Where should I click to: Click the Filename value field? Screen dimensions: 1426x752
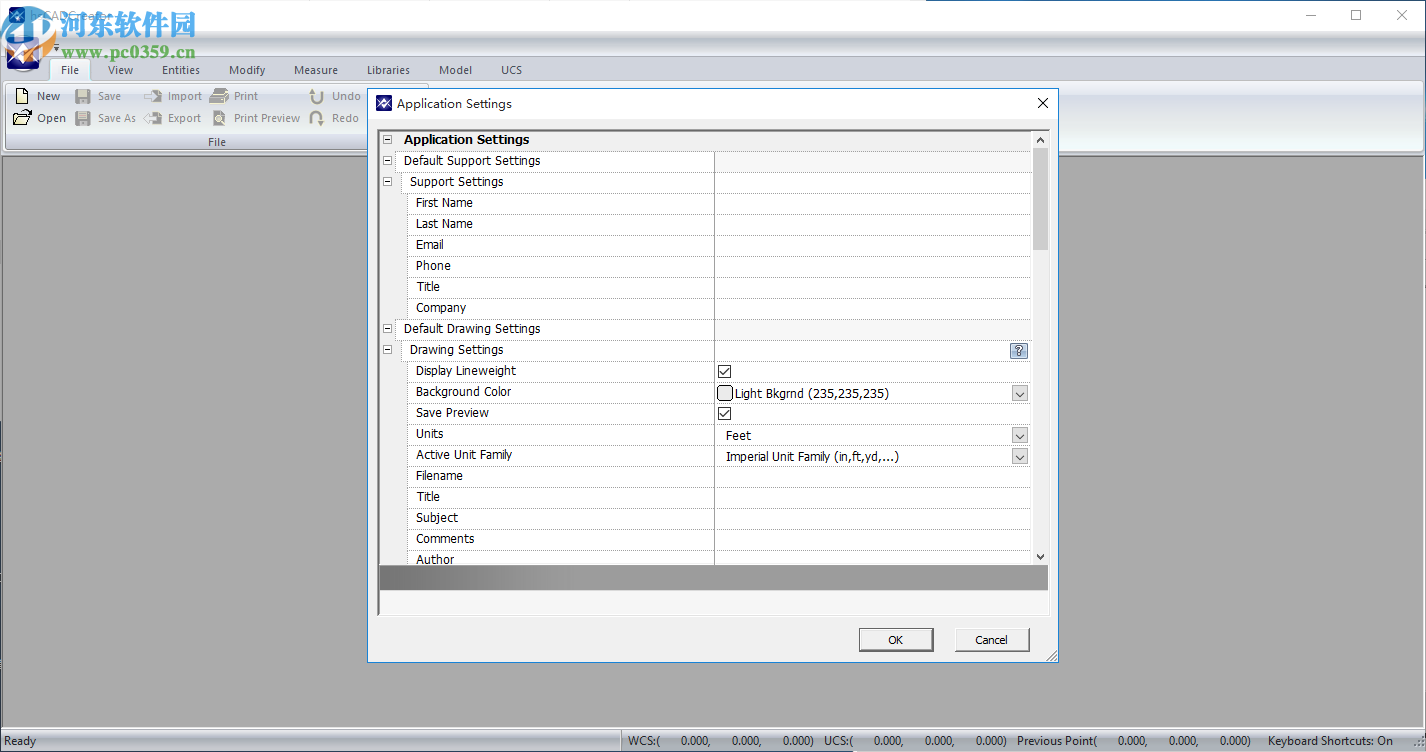click(x=872, y=476)
